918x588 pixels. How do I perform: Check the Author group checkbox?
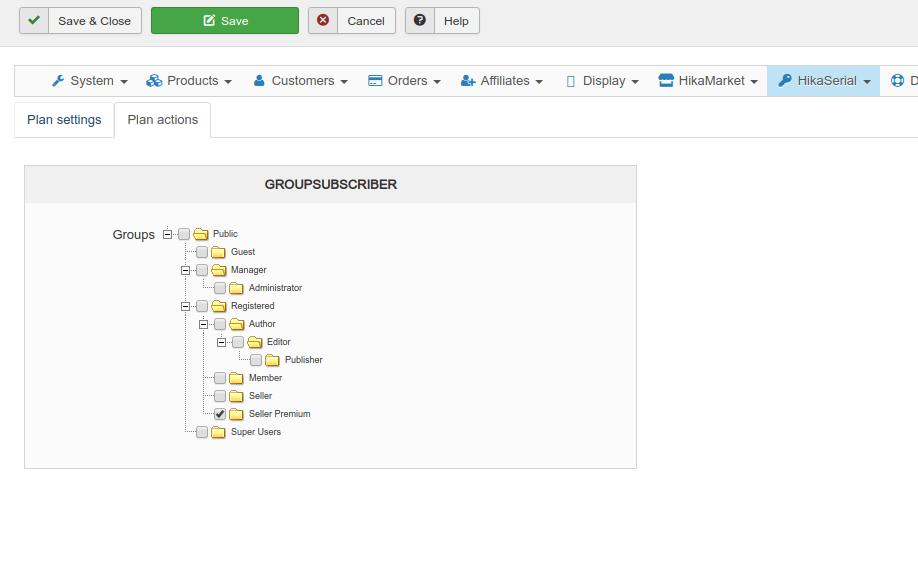click(220, 324)
